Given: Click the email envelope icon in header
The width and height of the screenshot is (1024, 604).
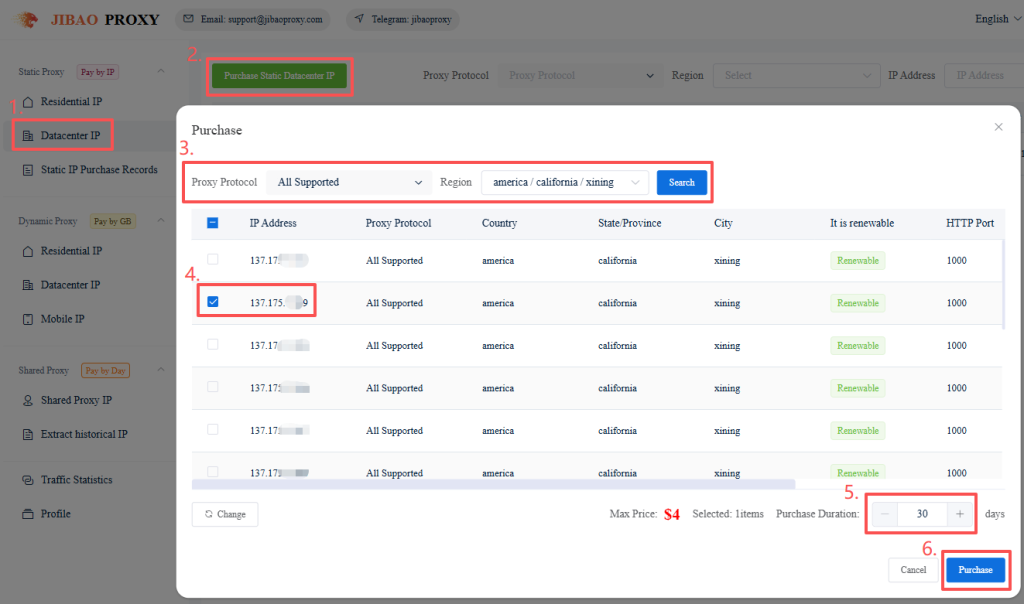Looking at the screenshot, I should [188, 19].
